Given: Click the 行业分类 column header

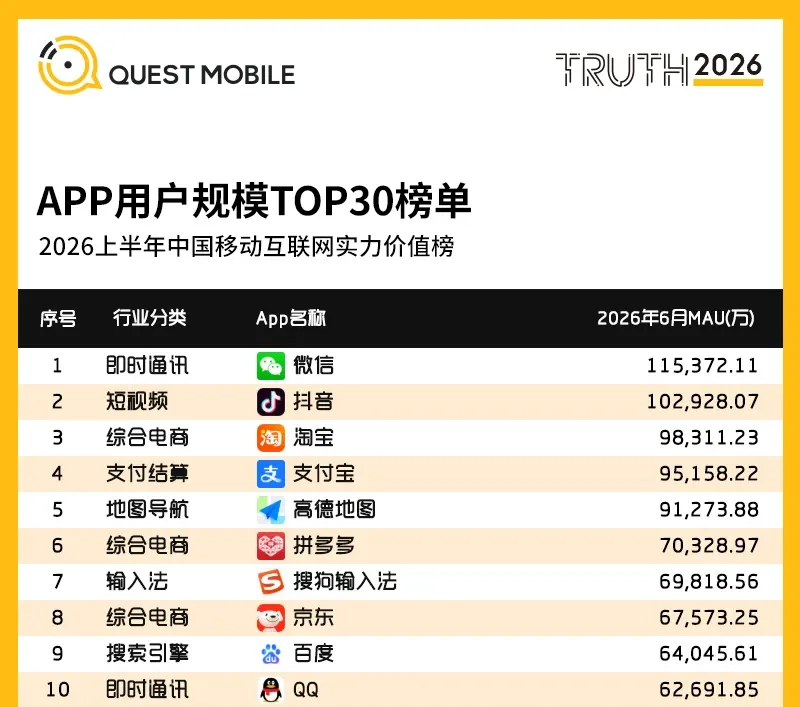Looking at the screenshot, I should pyautogui.click(x=149, y=318).
